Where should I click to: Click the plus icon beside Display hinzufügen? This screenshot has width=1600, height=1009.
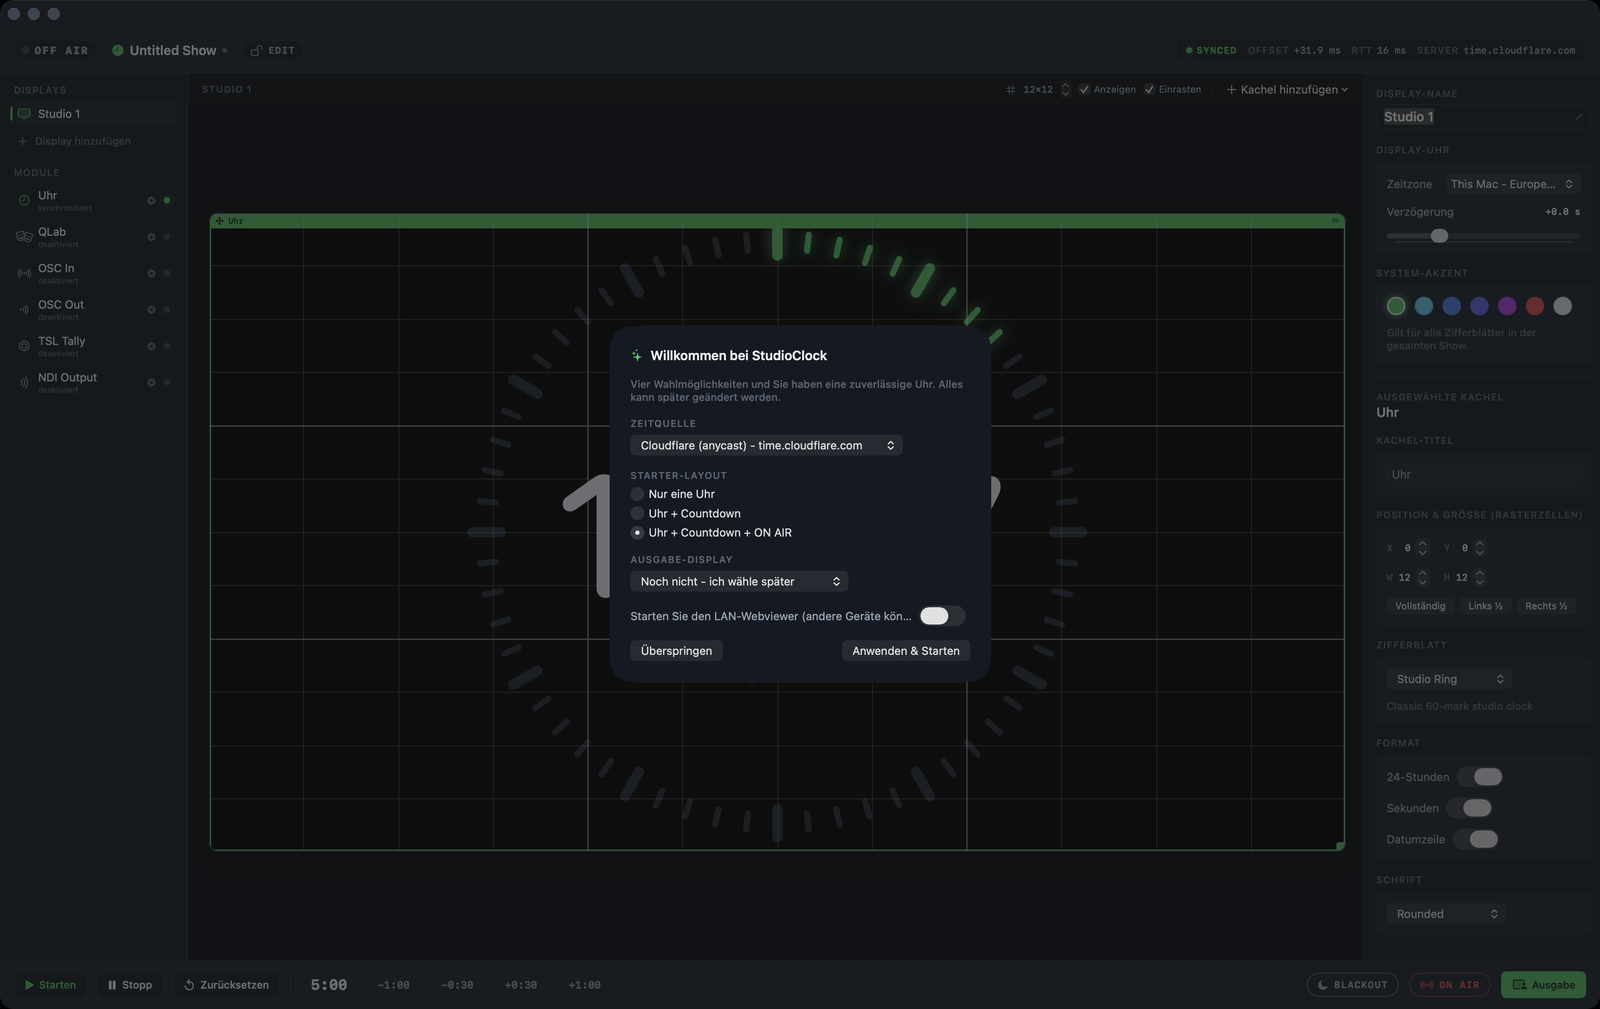(22, 141)
